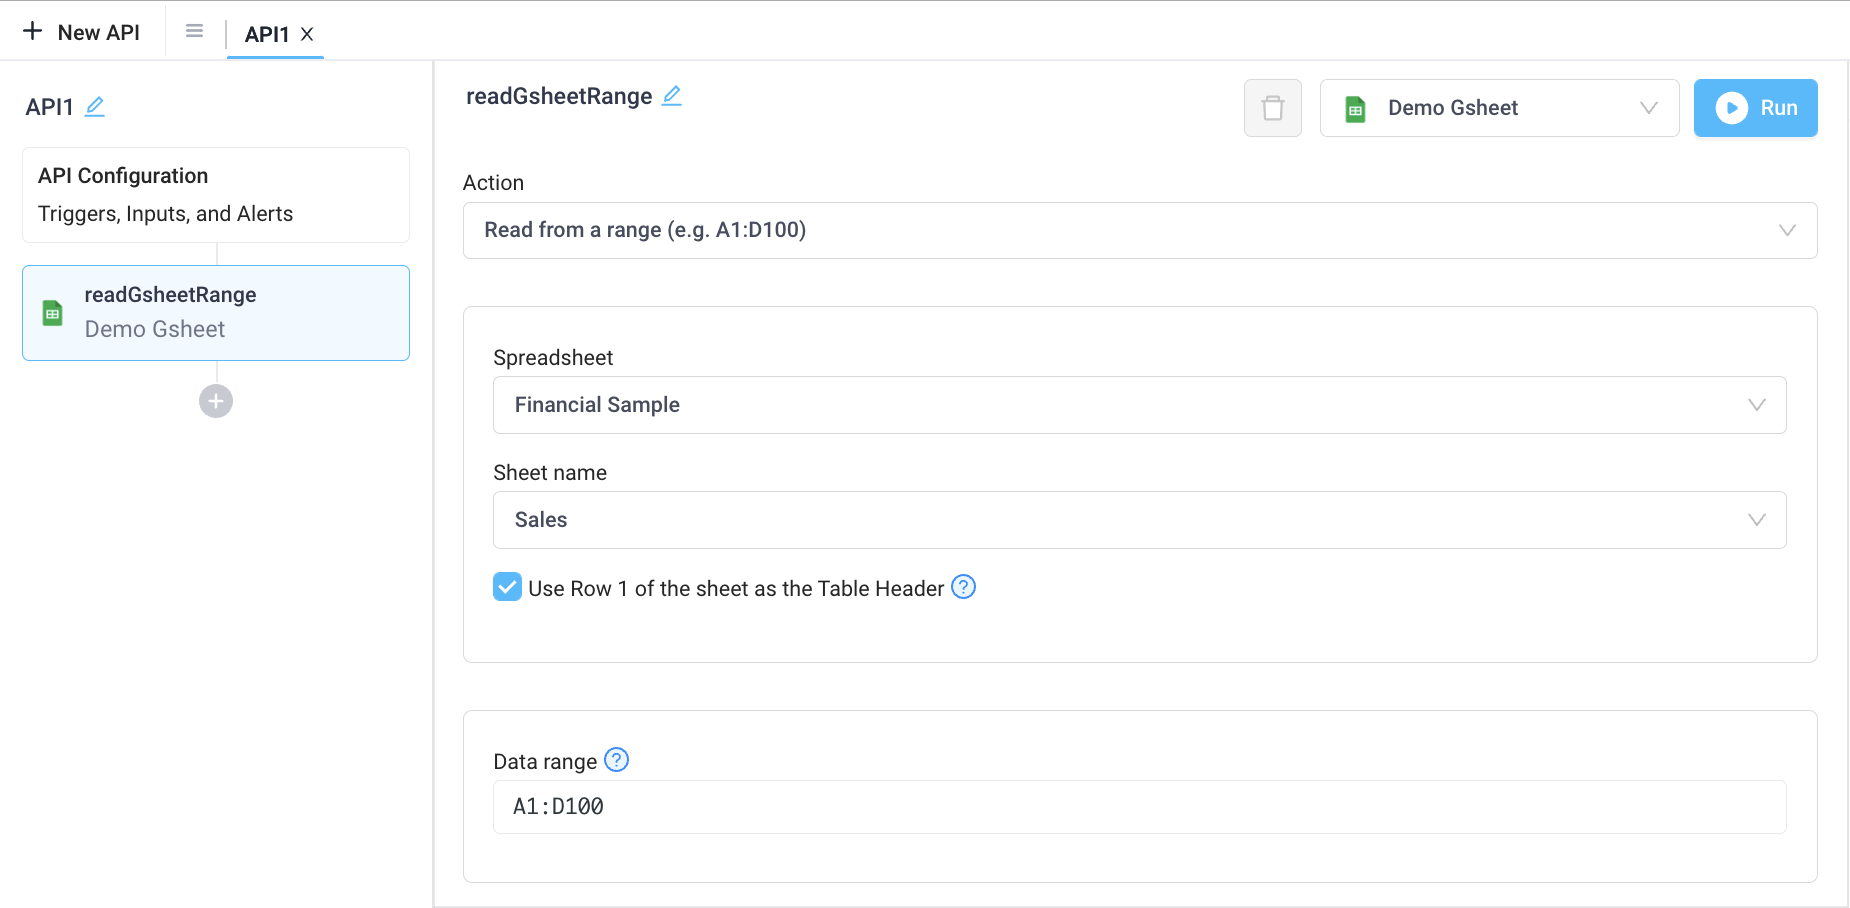
Task: Close the API1 tab
Action: click(x=308, y=34)
